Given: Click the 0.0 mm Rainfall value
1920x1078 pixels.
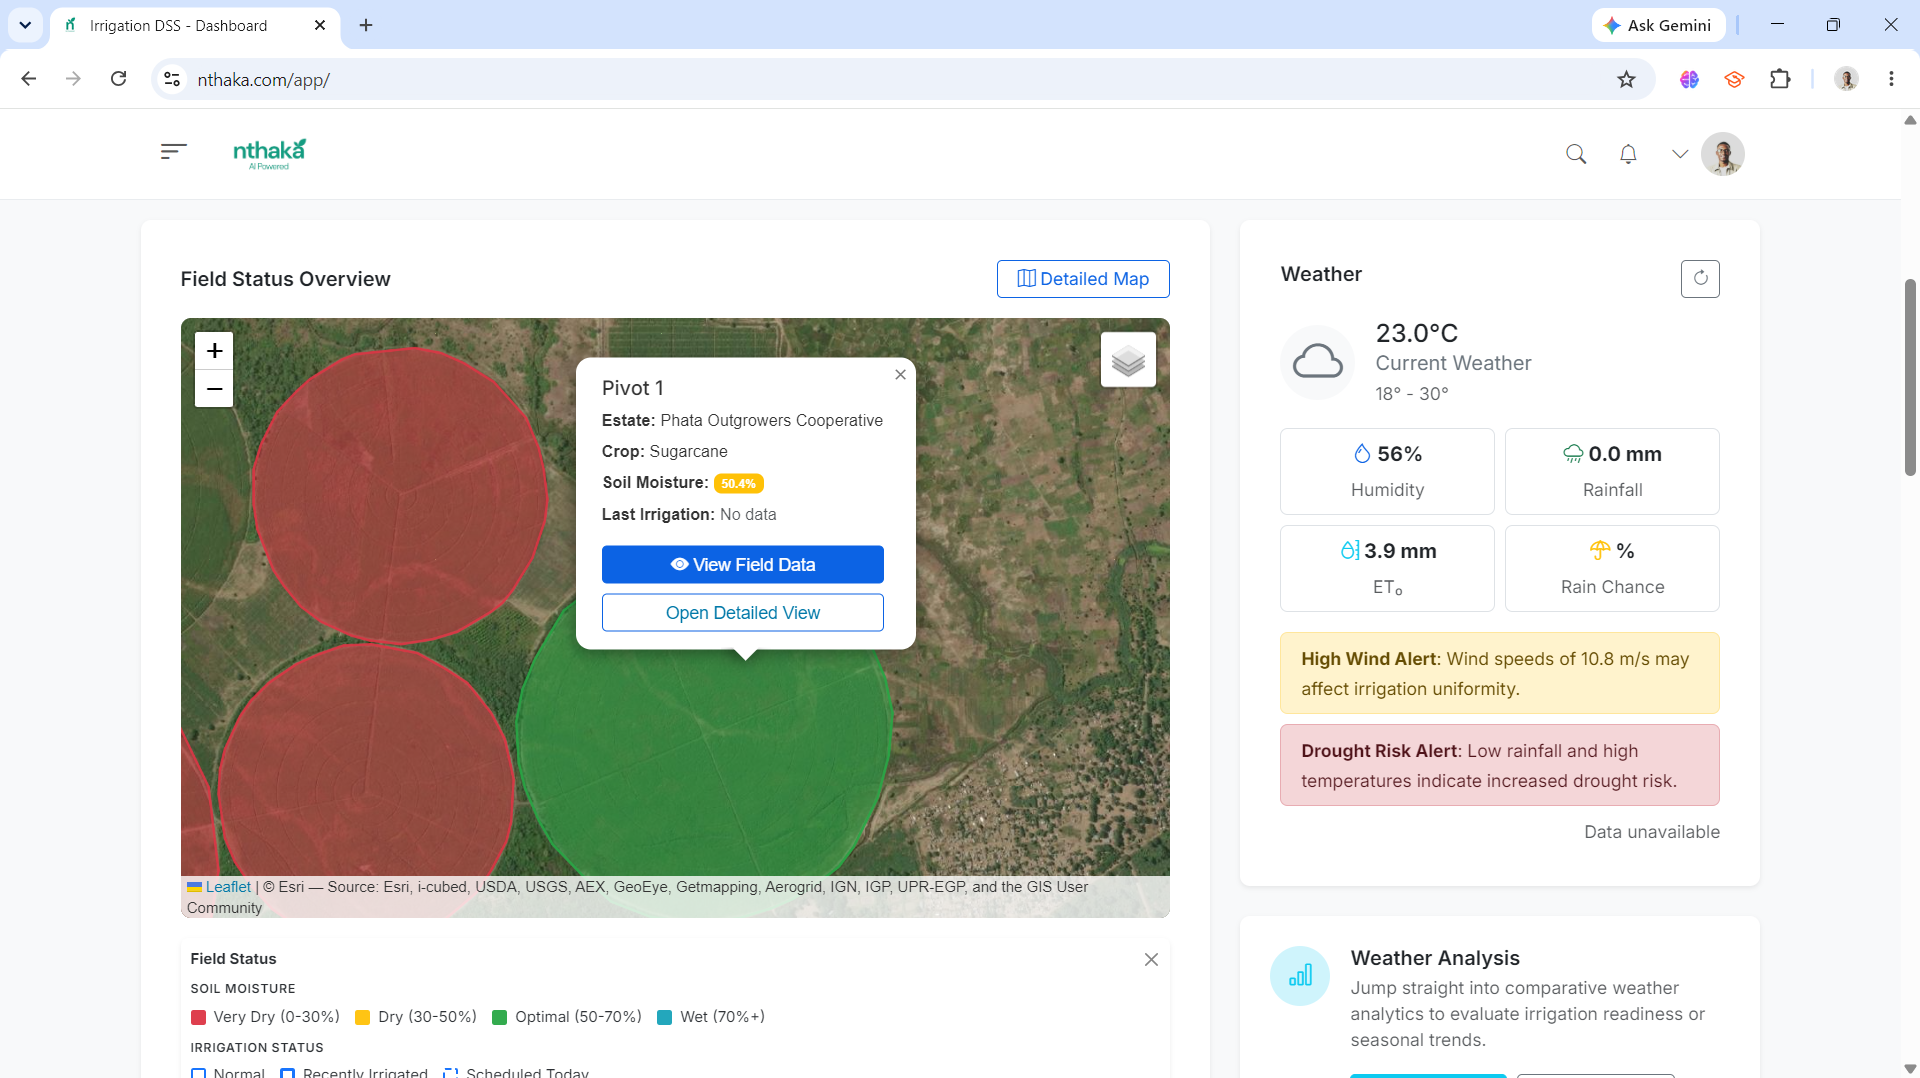Looking at the screenshot, I should 1625,454.
